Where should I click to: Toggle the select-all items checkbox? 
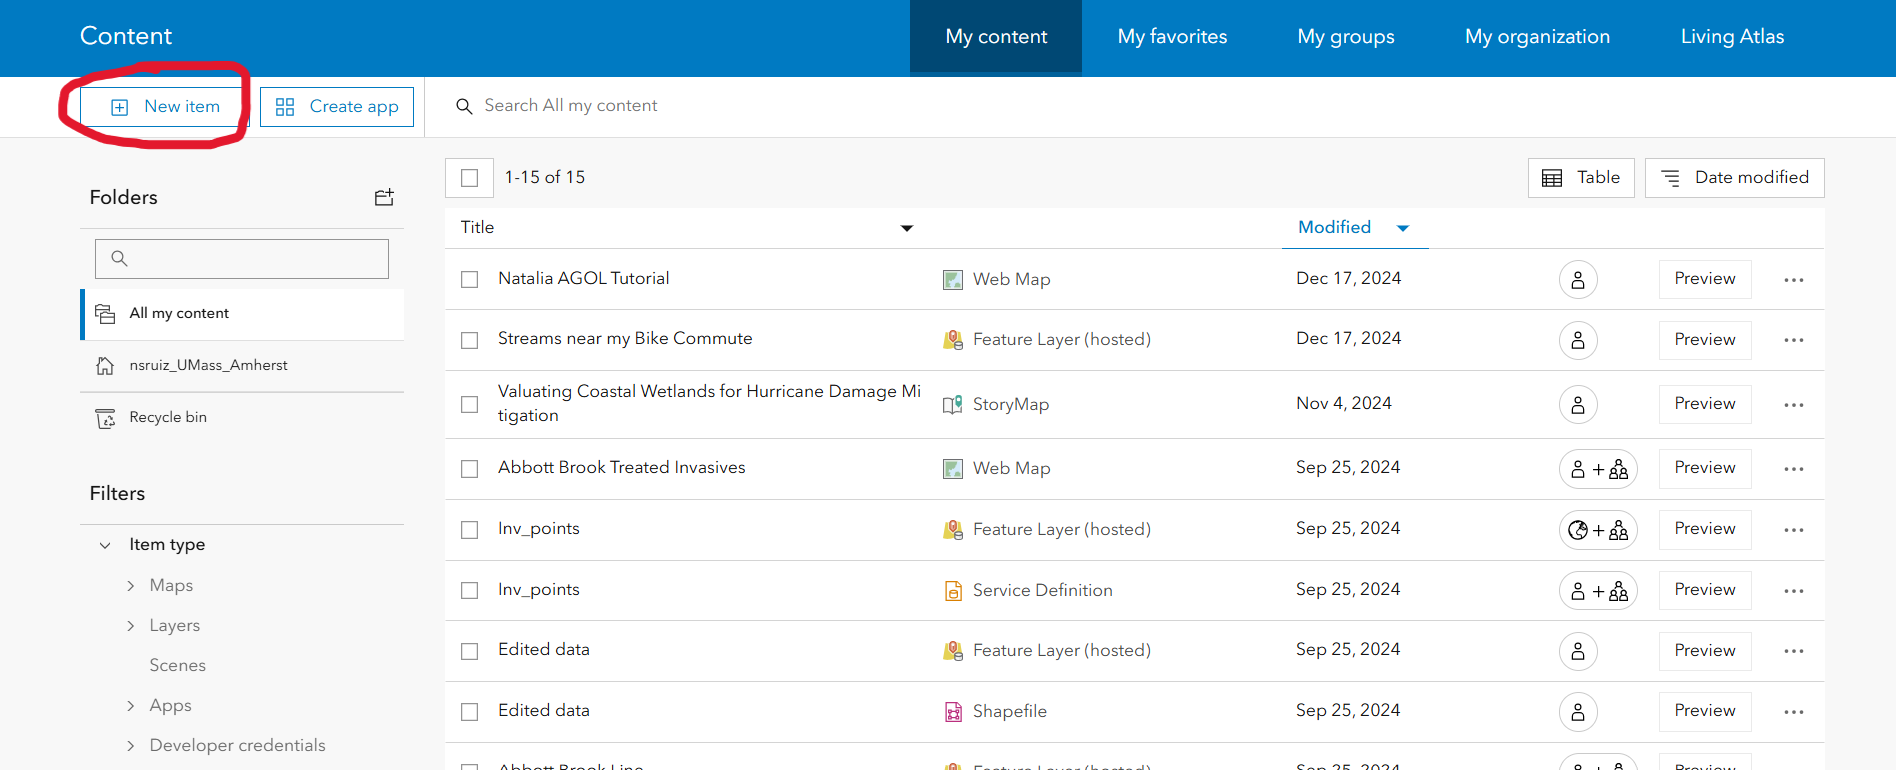[x=469, y=178]
